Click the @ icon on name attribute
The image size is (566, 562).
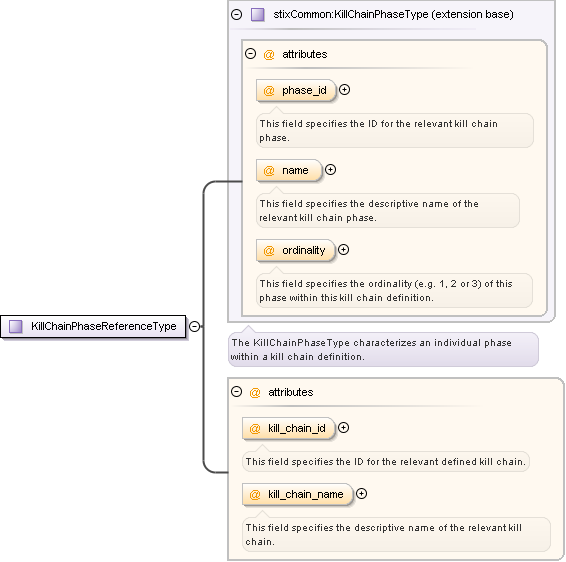click(x=269, y=171)
